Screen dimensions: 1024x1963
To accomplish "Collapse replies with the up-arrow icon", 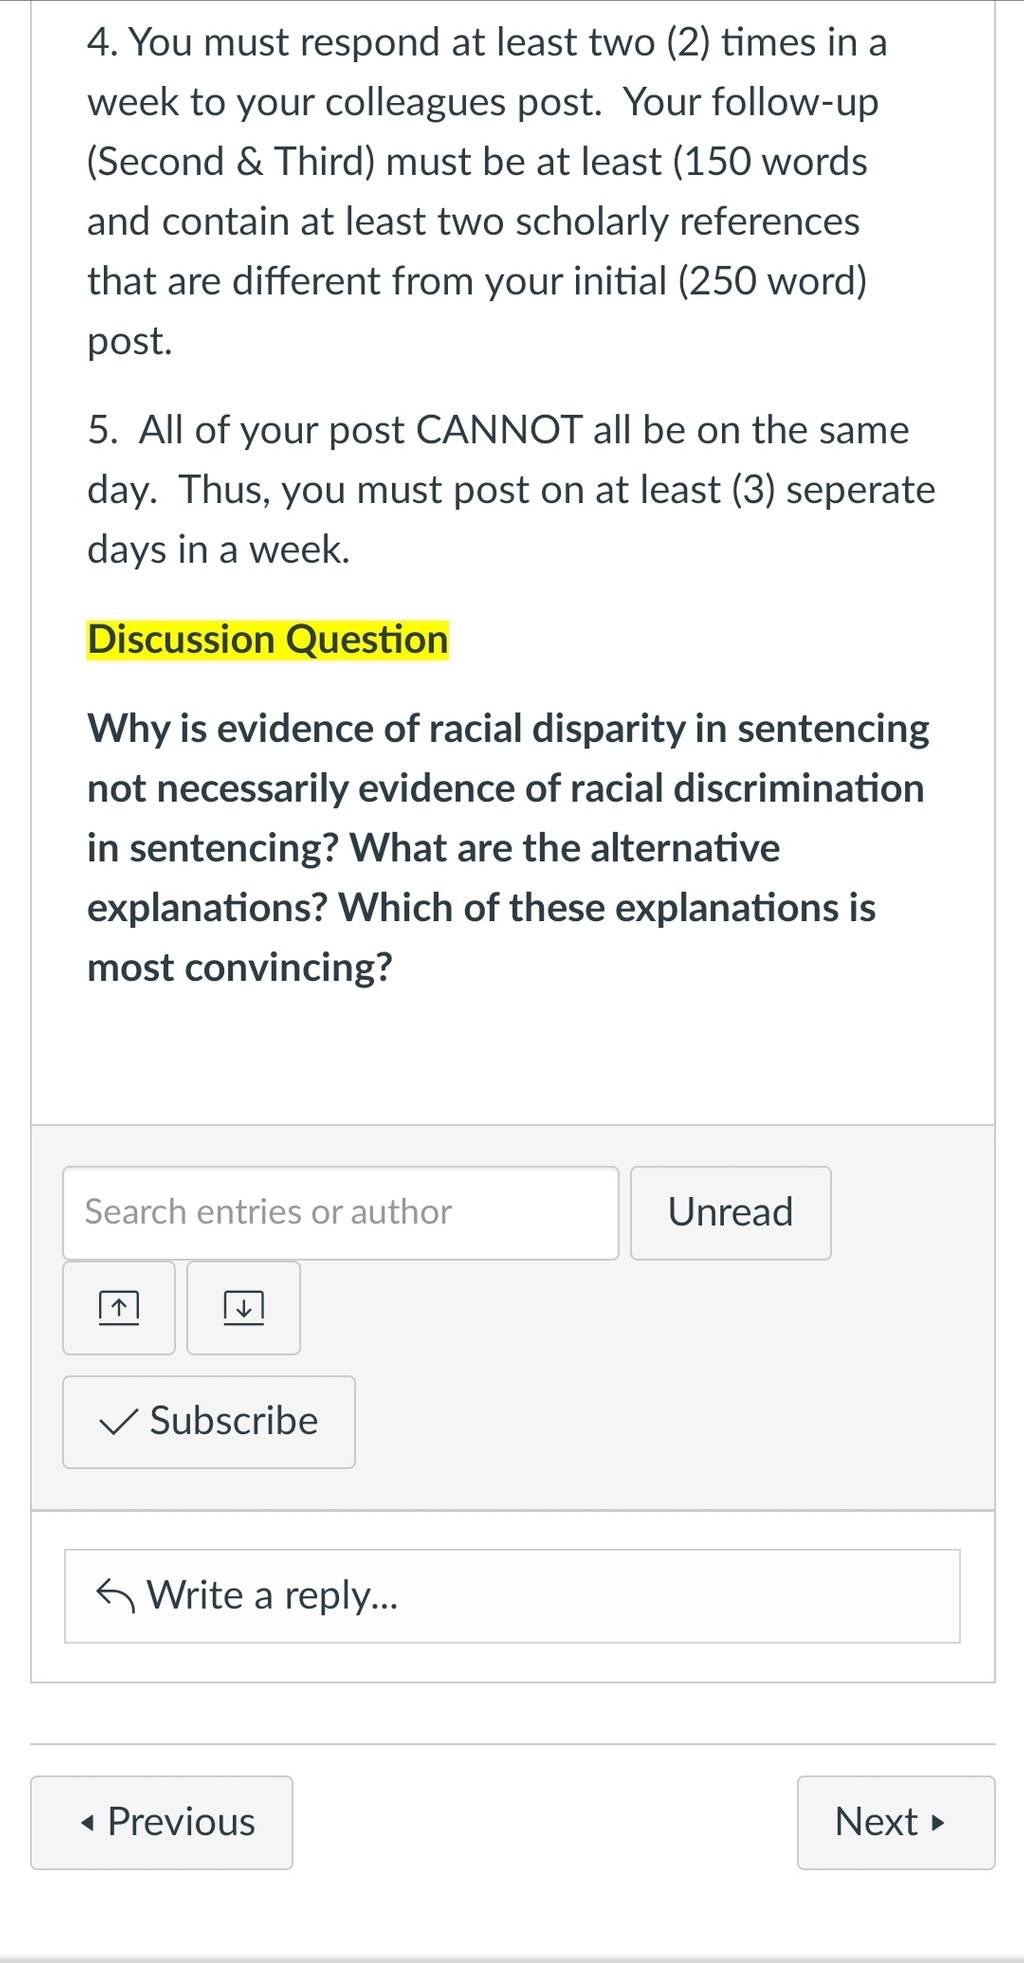I will [119, 1307].
